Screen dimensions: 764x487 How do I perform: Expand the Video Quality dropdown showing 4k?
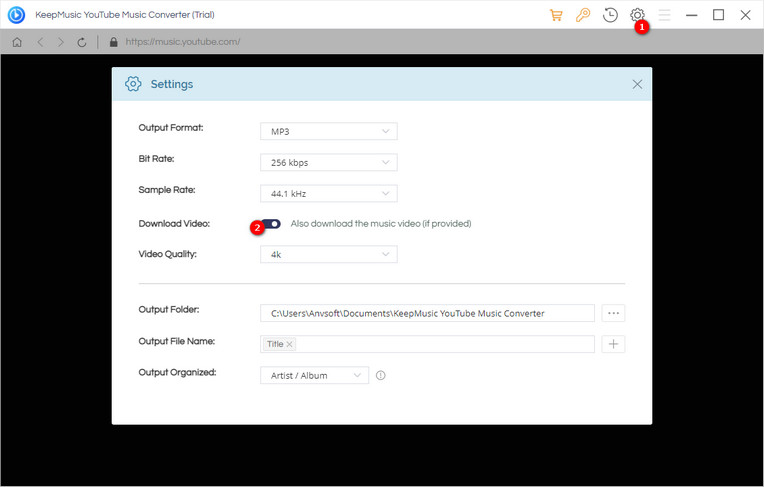click(329, 254)
